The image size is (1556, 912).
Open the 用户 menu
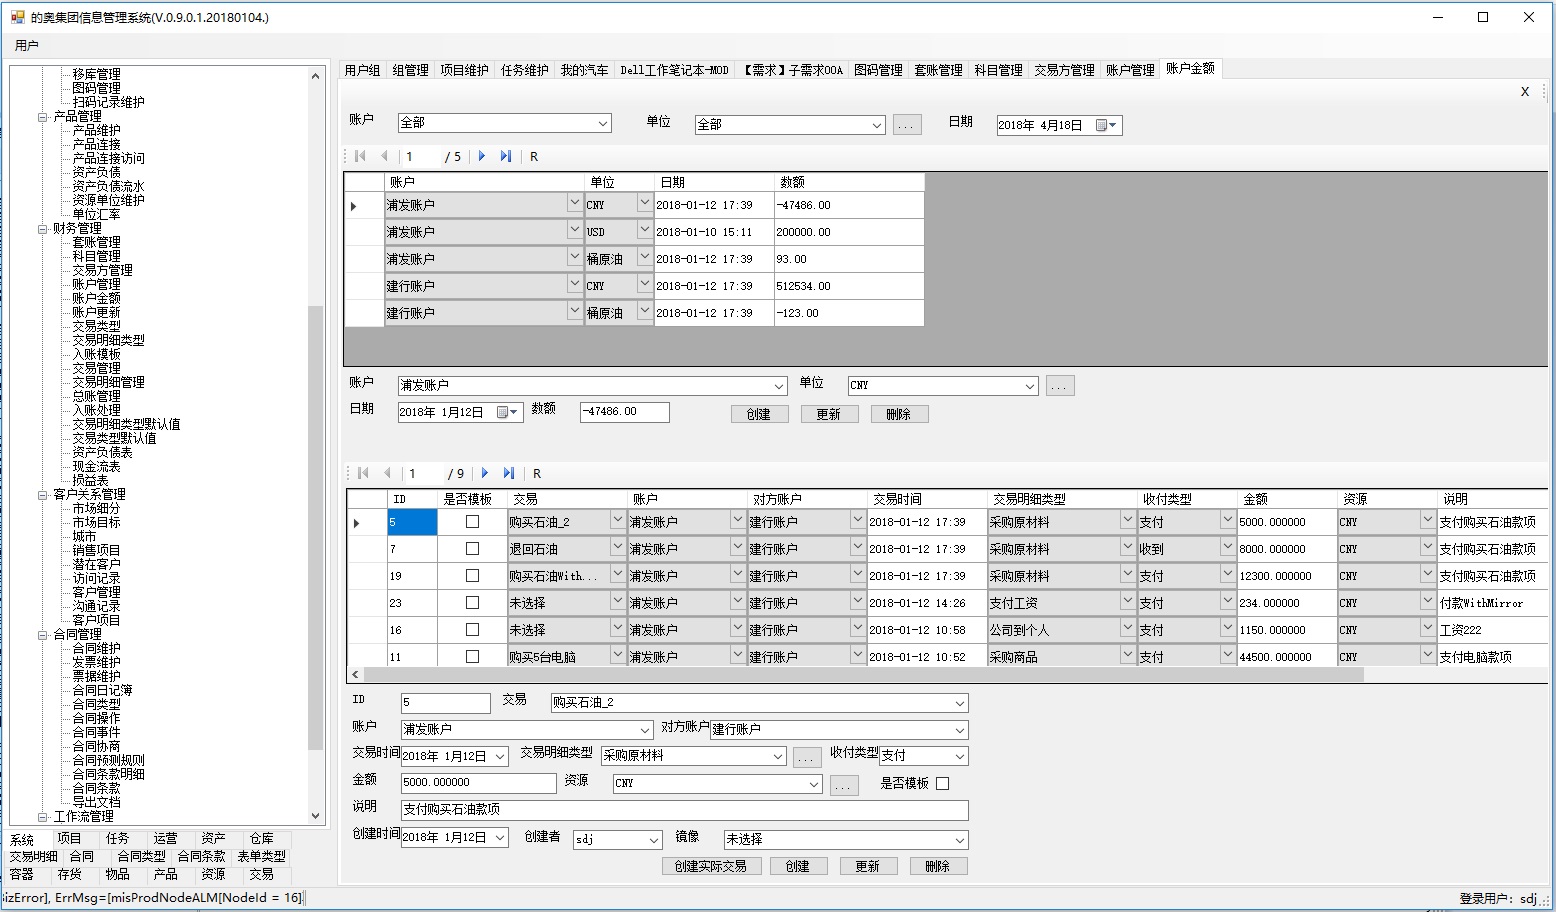pyautogui.click(x=24, y=44)
